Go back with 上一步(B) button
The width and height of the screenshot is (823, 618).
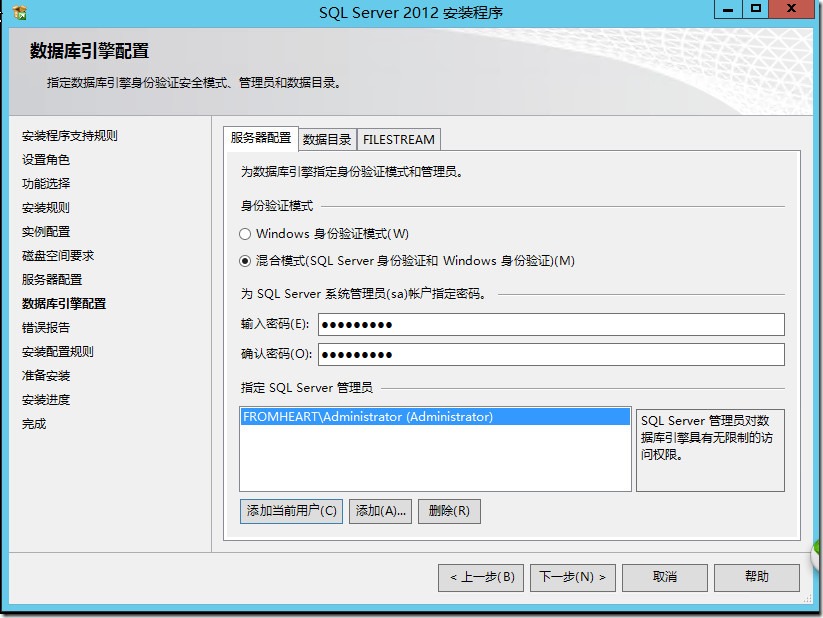click(x=481, y=578)
